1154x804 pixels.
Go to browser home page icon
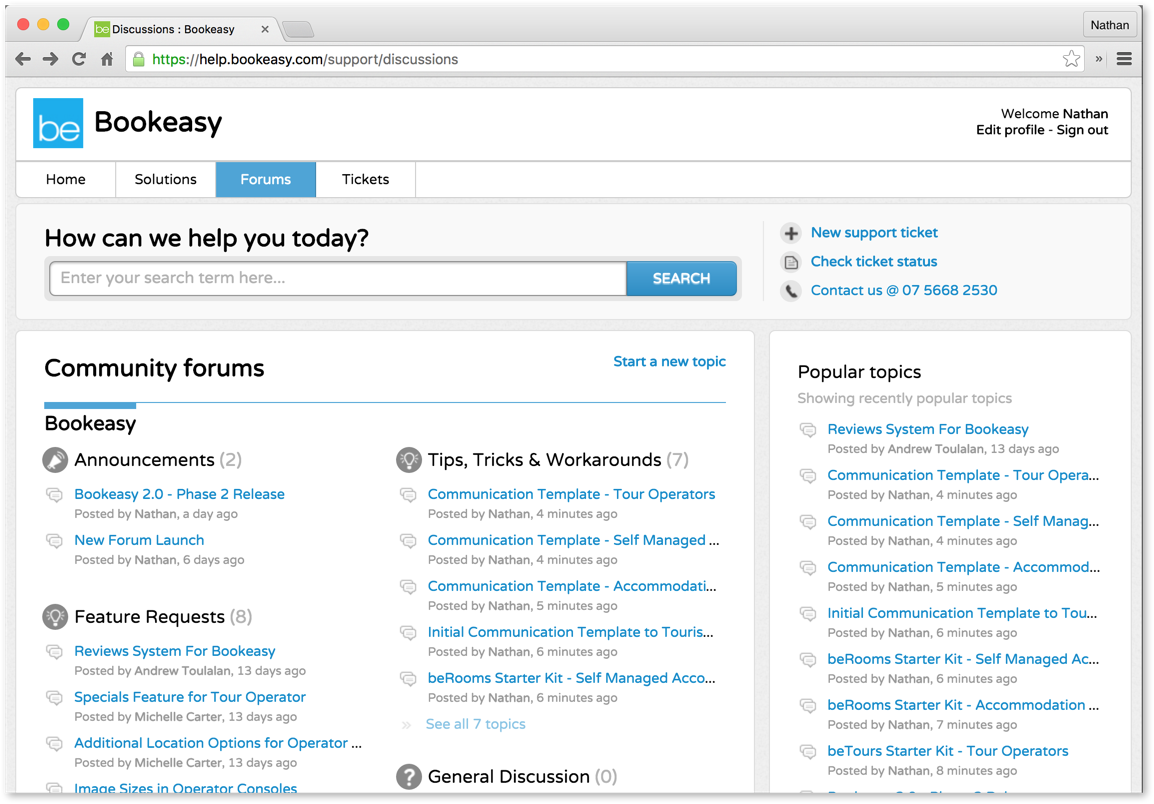point(107,59)
